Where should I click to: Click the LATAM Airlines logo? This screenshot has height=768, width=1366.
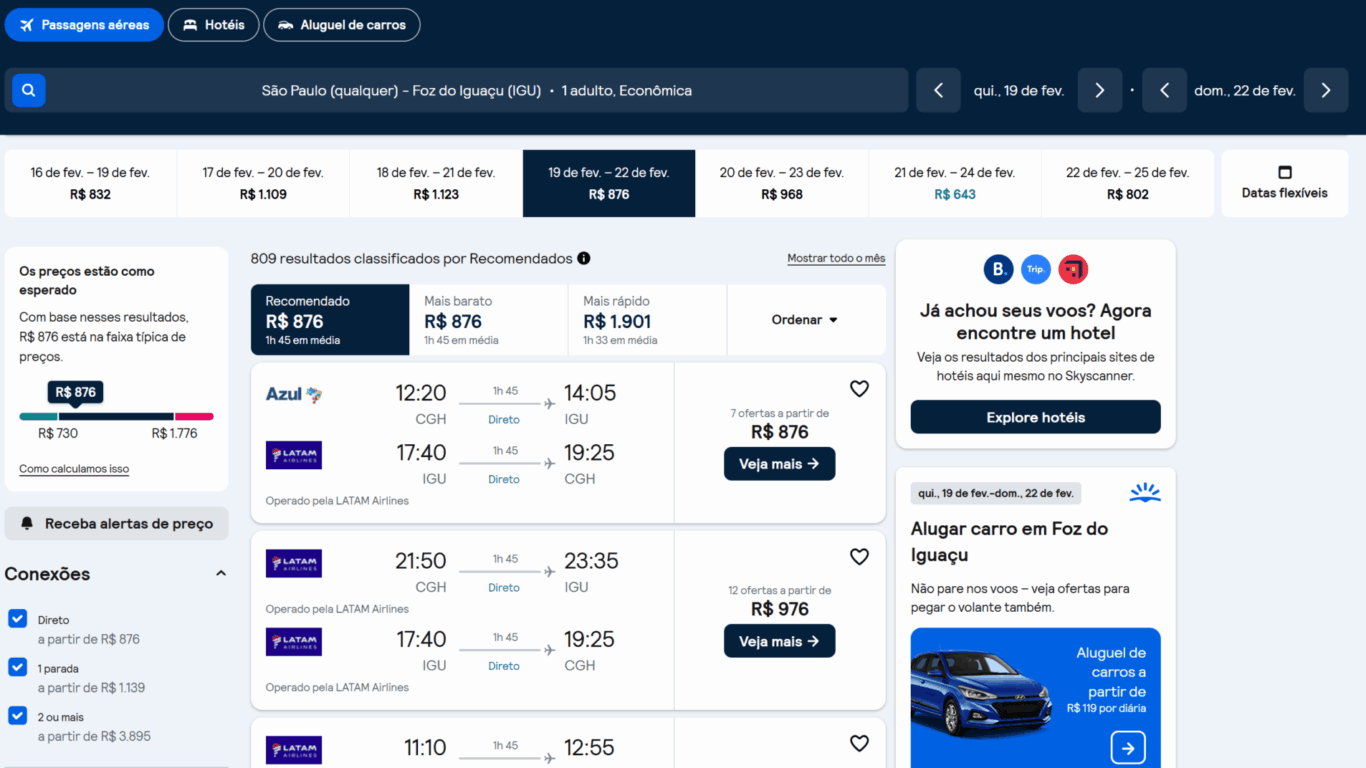pyautogui.click(x=293, y=455)
